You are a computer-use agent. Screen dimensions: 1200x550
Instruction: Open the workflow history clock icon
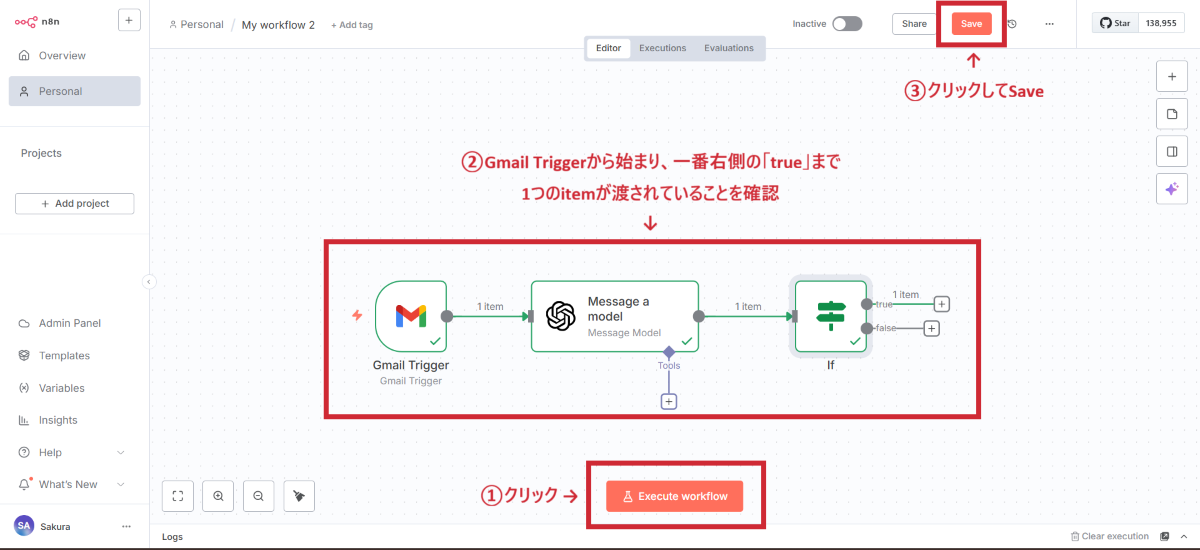[x=1012, y=24]
